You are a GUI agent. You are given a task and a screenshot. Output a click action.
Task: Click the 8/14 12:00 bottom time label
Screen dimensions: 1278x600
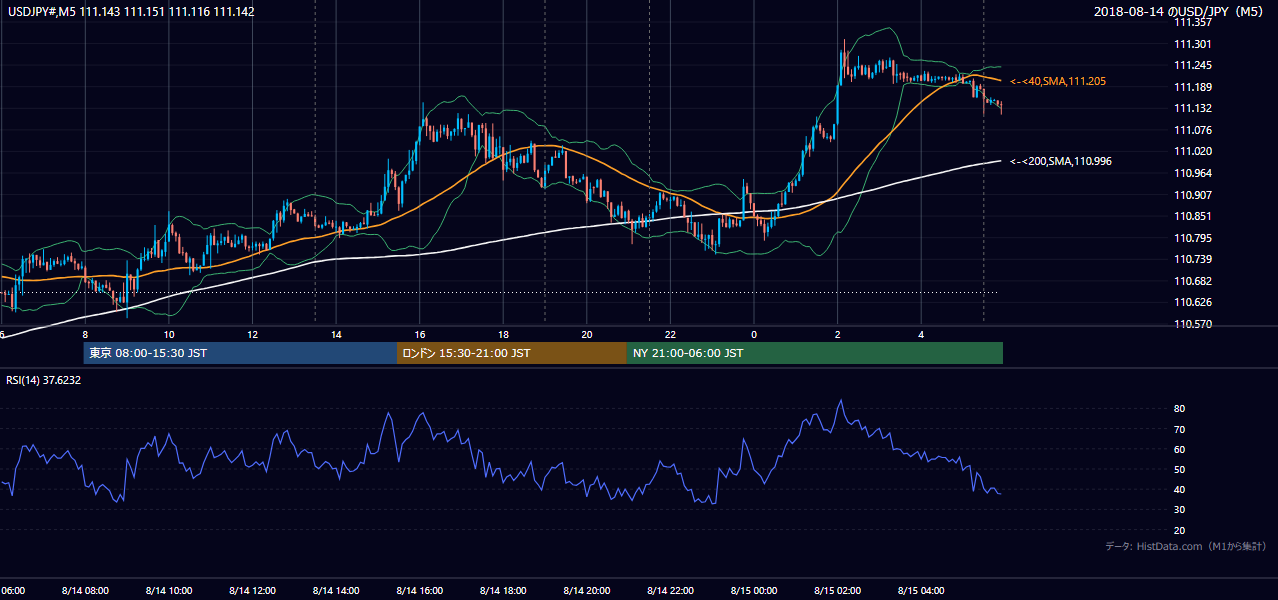252,590
